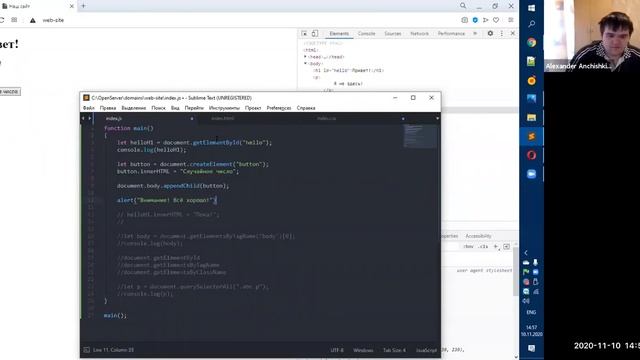The width and height of the screenshot is (640, 360).
Task: Open Справка menu in Sublime Text
Action: click(x=306, y=108)
